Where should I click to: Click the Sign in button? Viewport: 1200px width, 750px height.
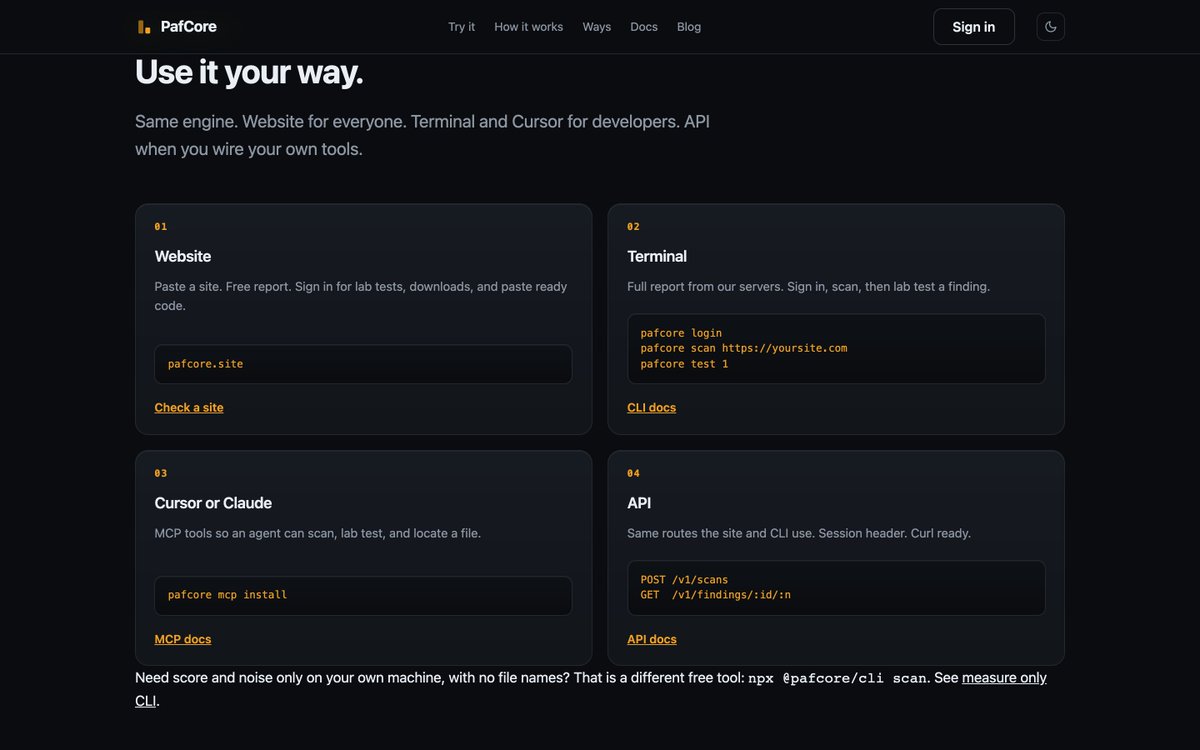coord(974,27)
